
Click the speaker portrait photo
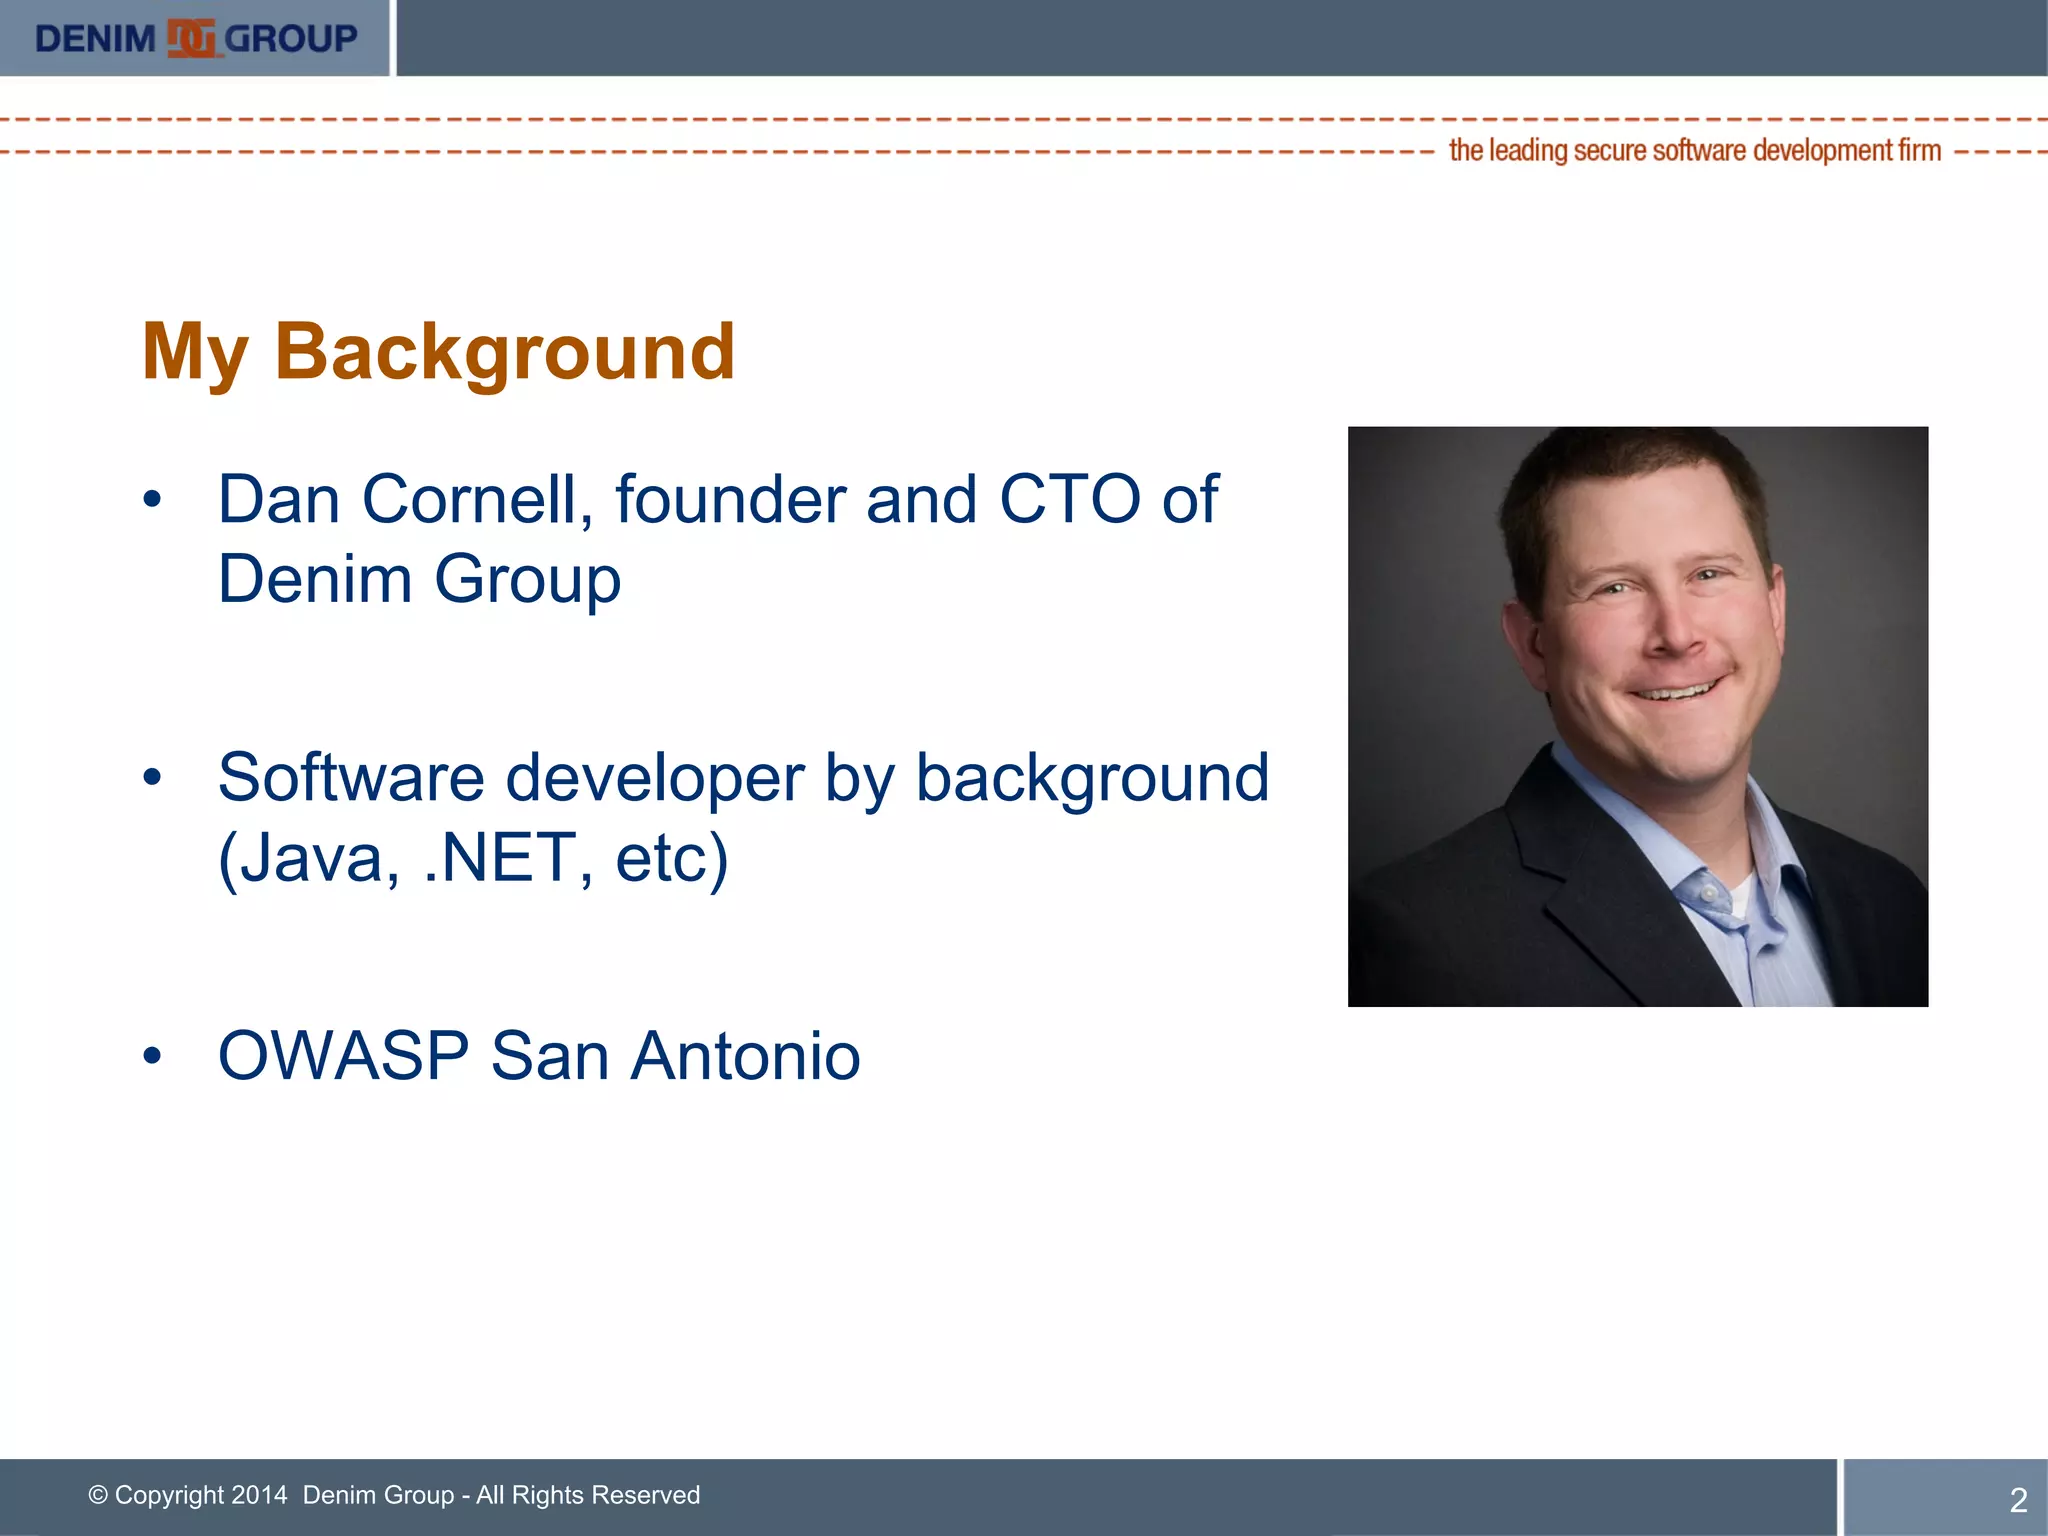pos(1638,716)
